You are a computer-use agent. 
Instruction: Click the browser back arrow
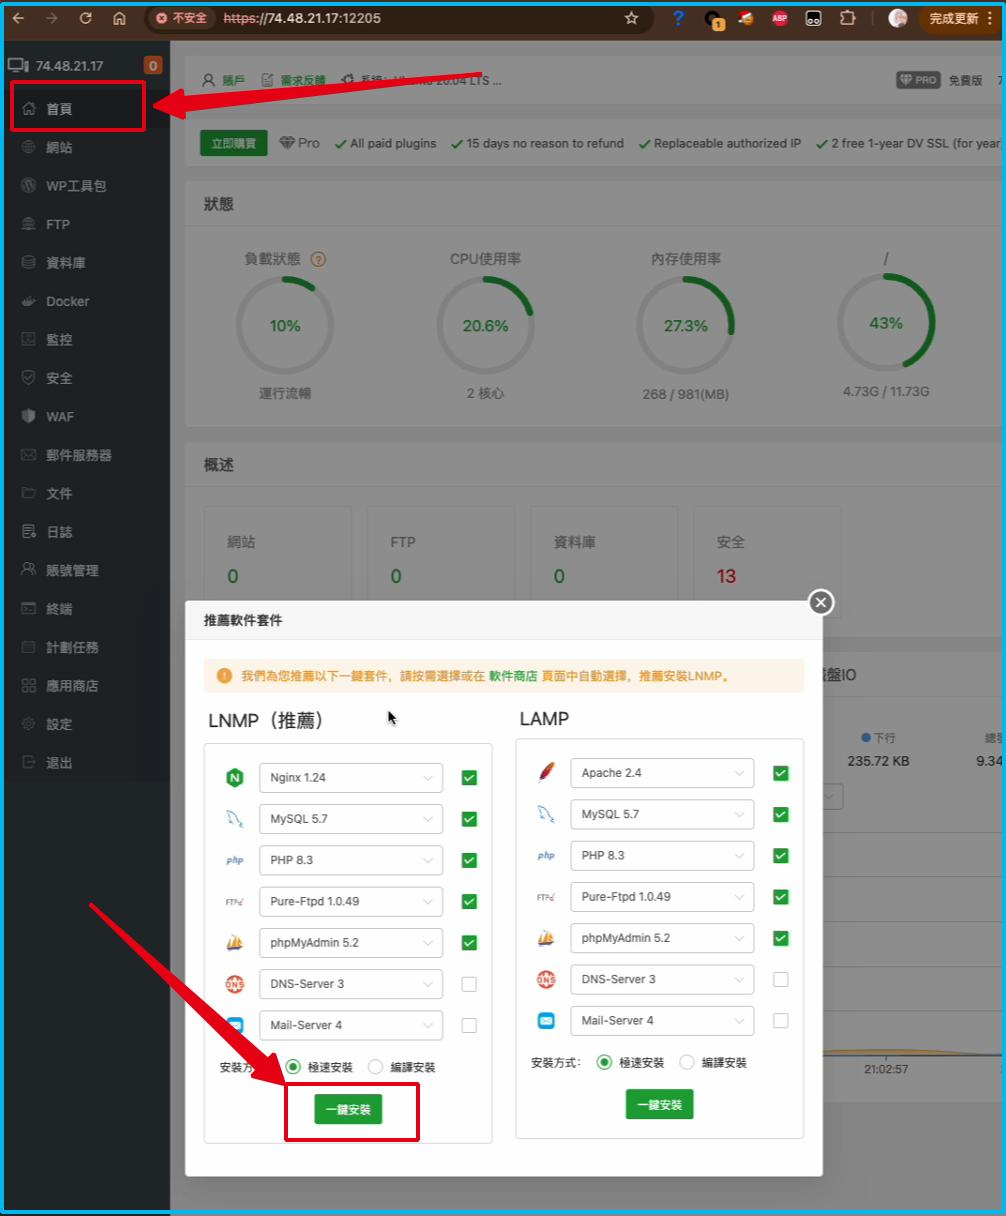point(18,18)
